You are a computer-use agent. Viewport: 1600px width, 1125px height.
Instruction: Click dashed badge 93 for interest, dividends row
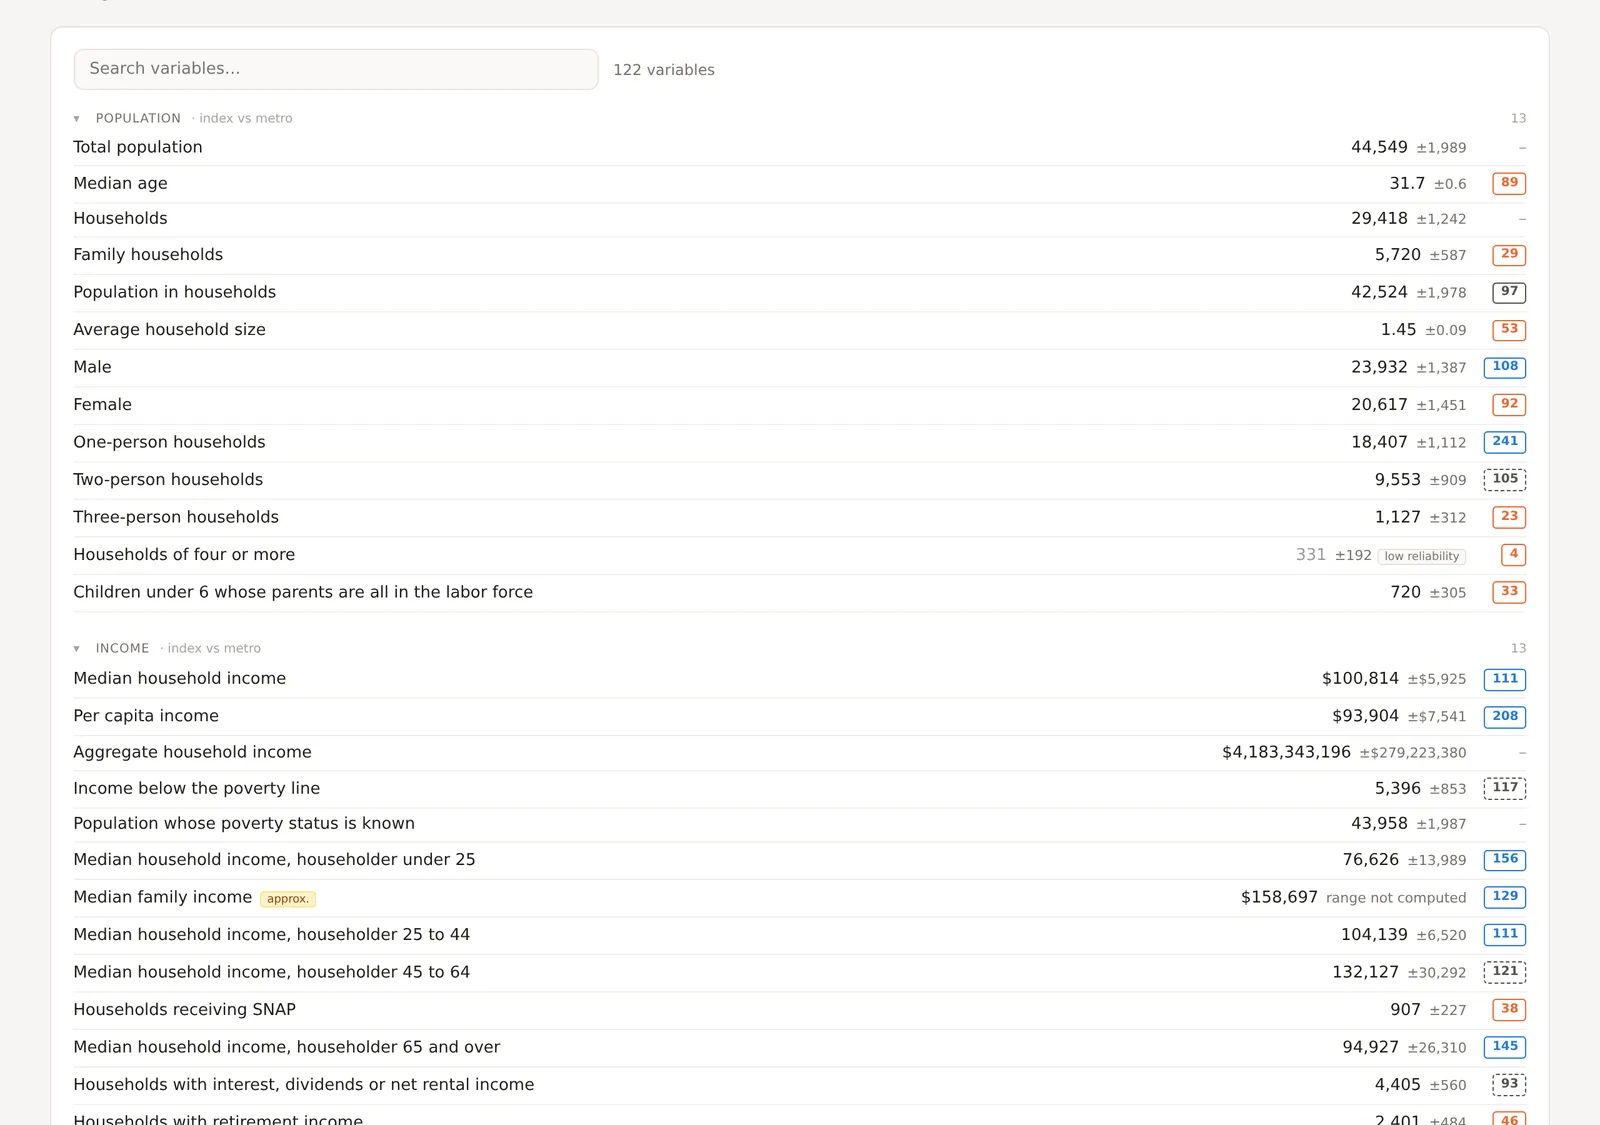(x=1509, y=1084)
